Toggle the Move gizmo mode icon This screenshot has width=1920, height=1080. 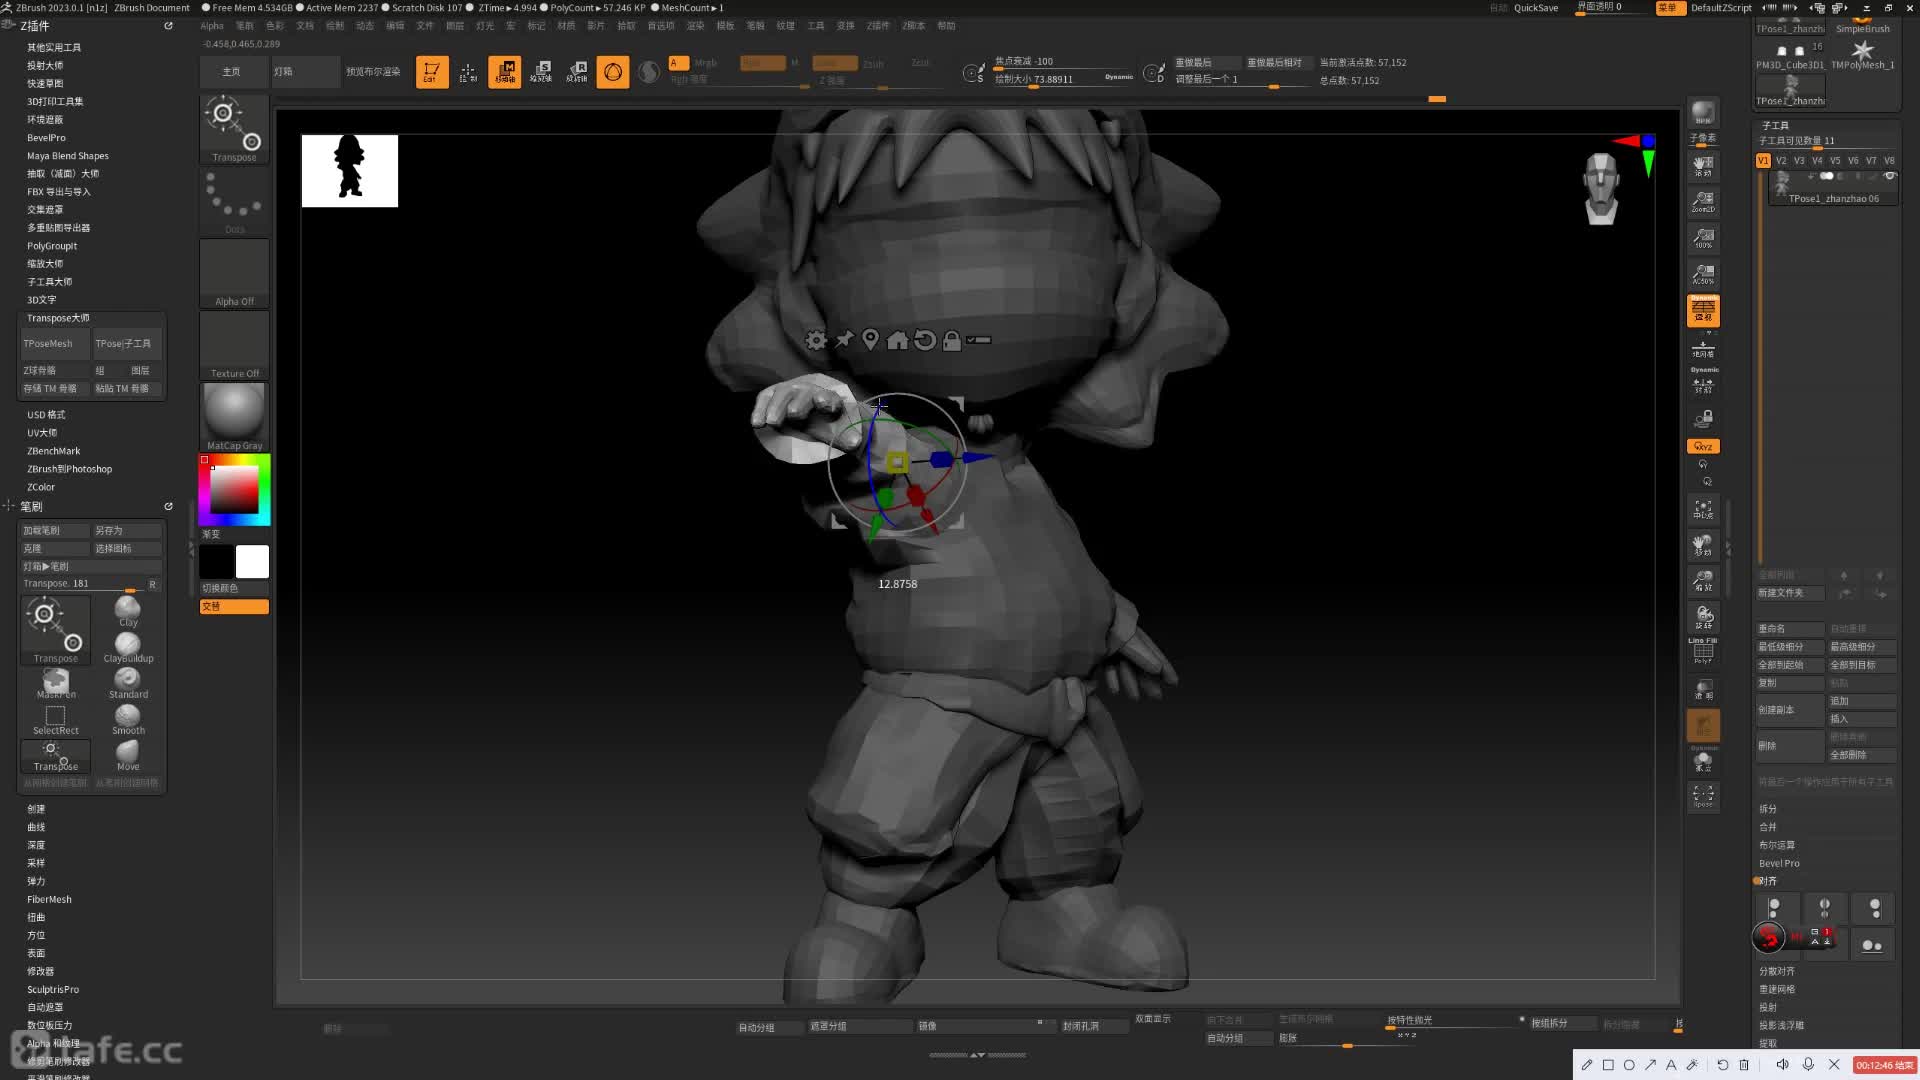point(504,72)
